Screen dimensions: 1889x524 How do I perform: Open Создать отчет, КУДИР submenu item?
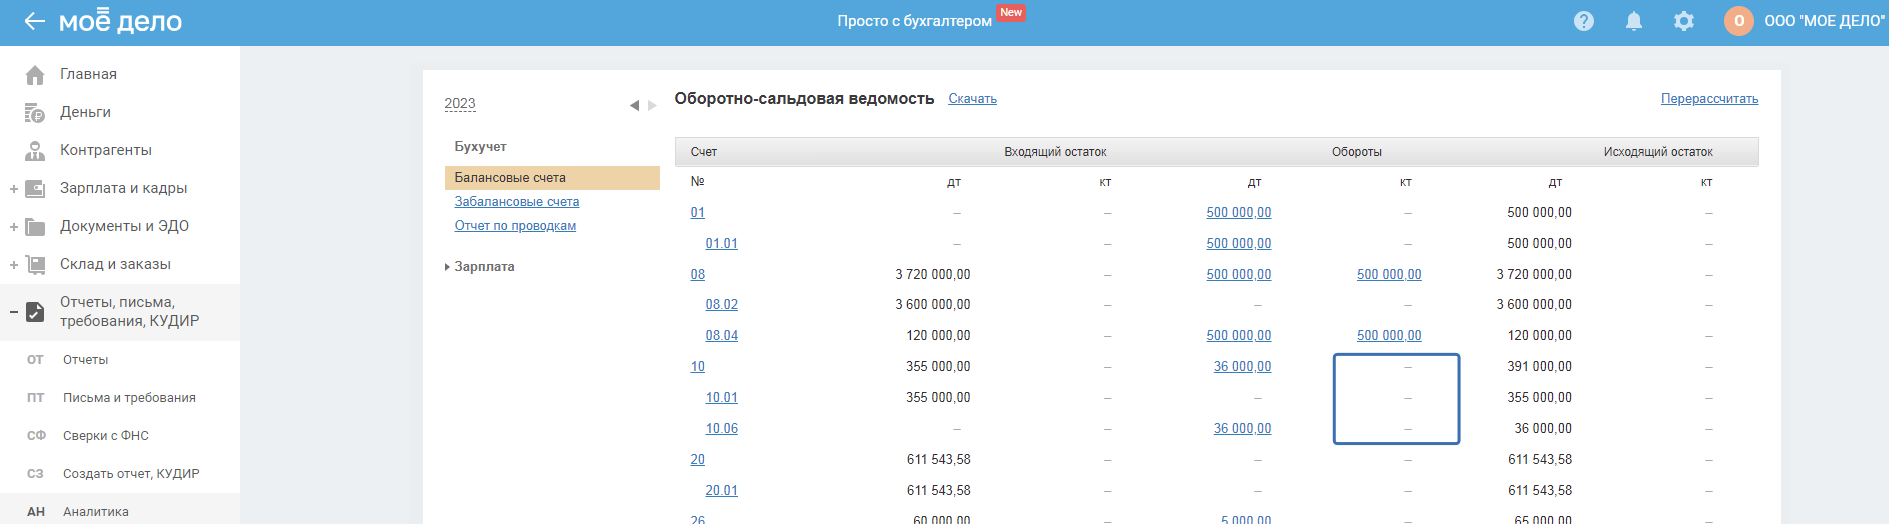[x=131, y=474]
